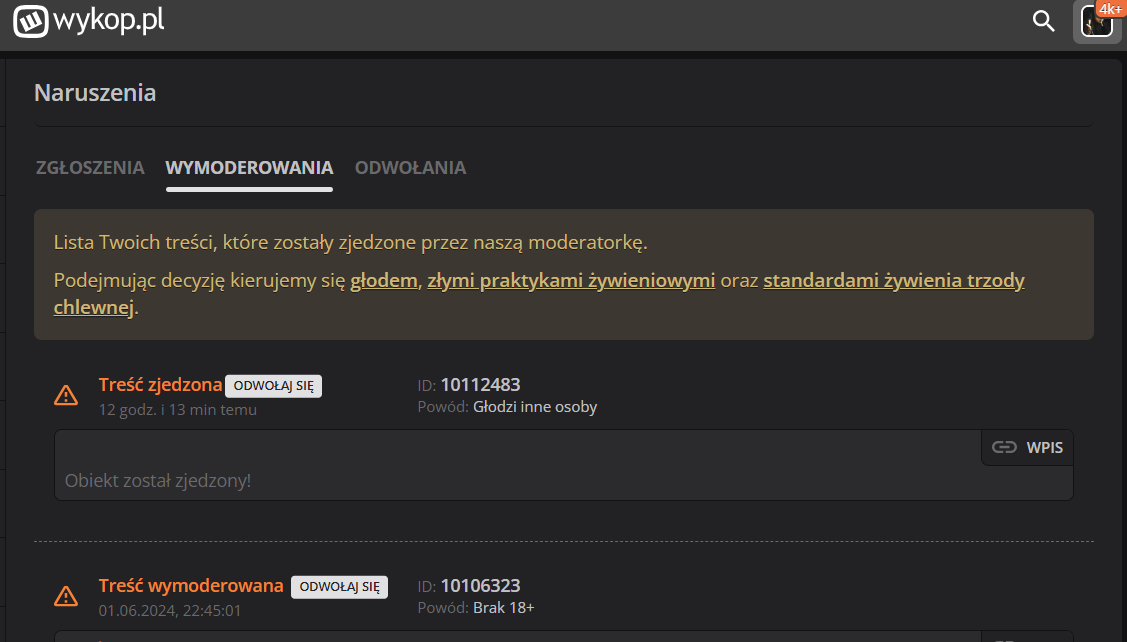Screen dimensions: 1127x642
Task: Click ODWOŁAJ SIĘ for Treść wymoderowana
Action: click(339, 587)
